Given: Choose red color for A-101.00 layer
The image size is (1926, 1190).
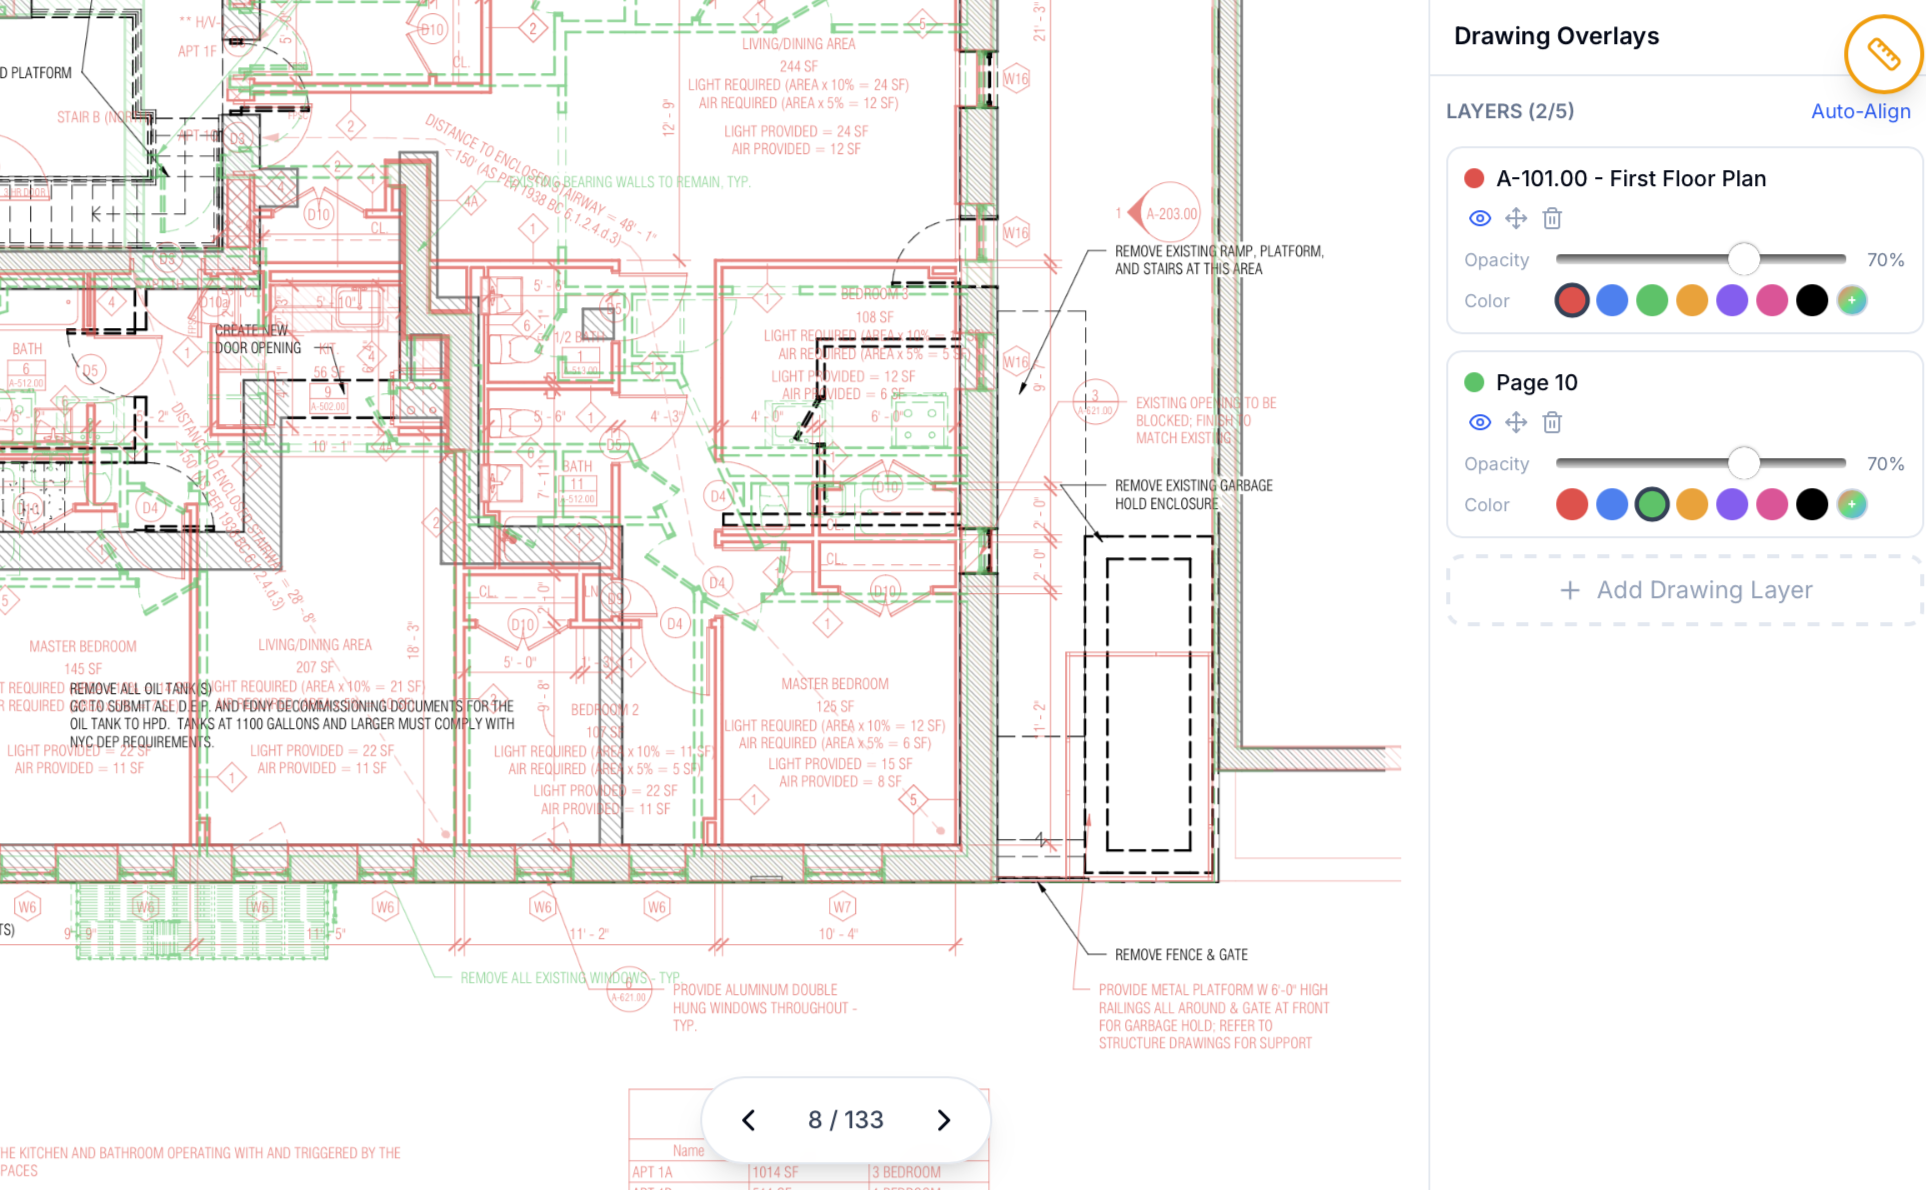Looking at the screenshot, I should (1572, 300).
